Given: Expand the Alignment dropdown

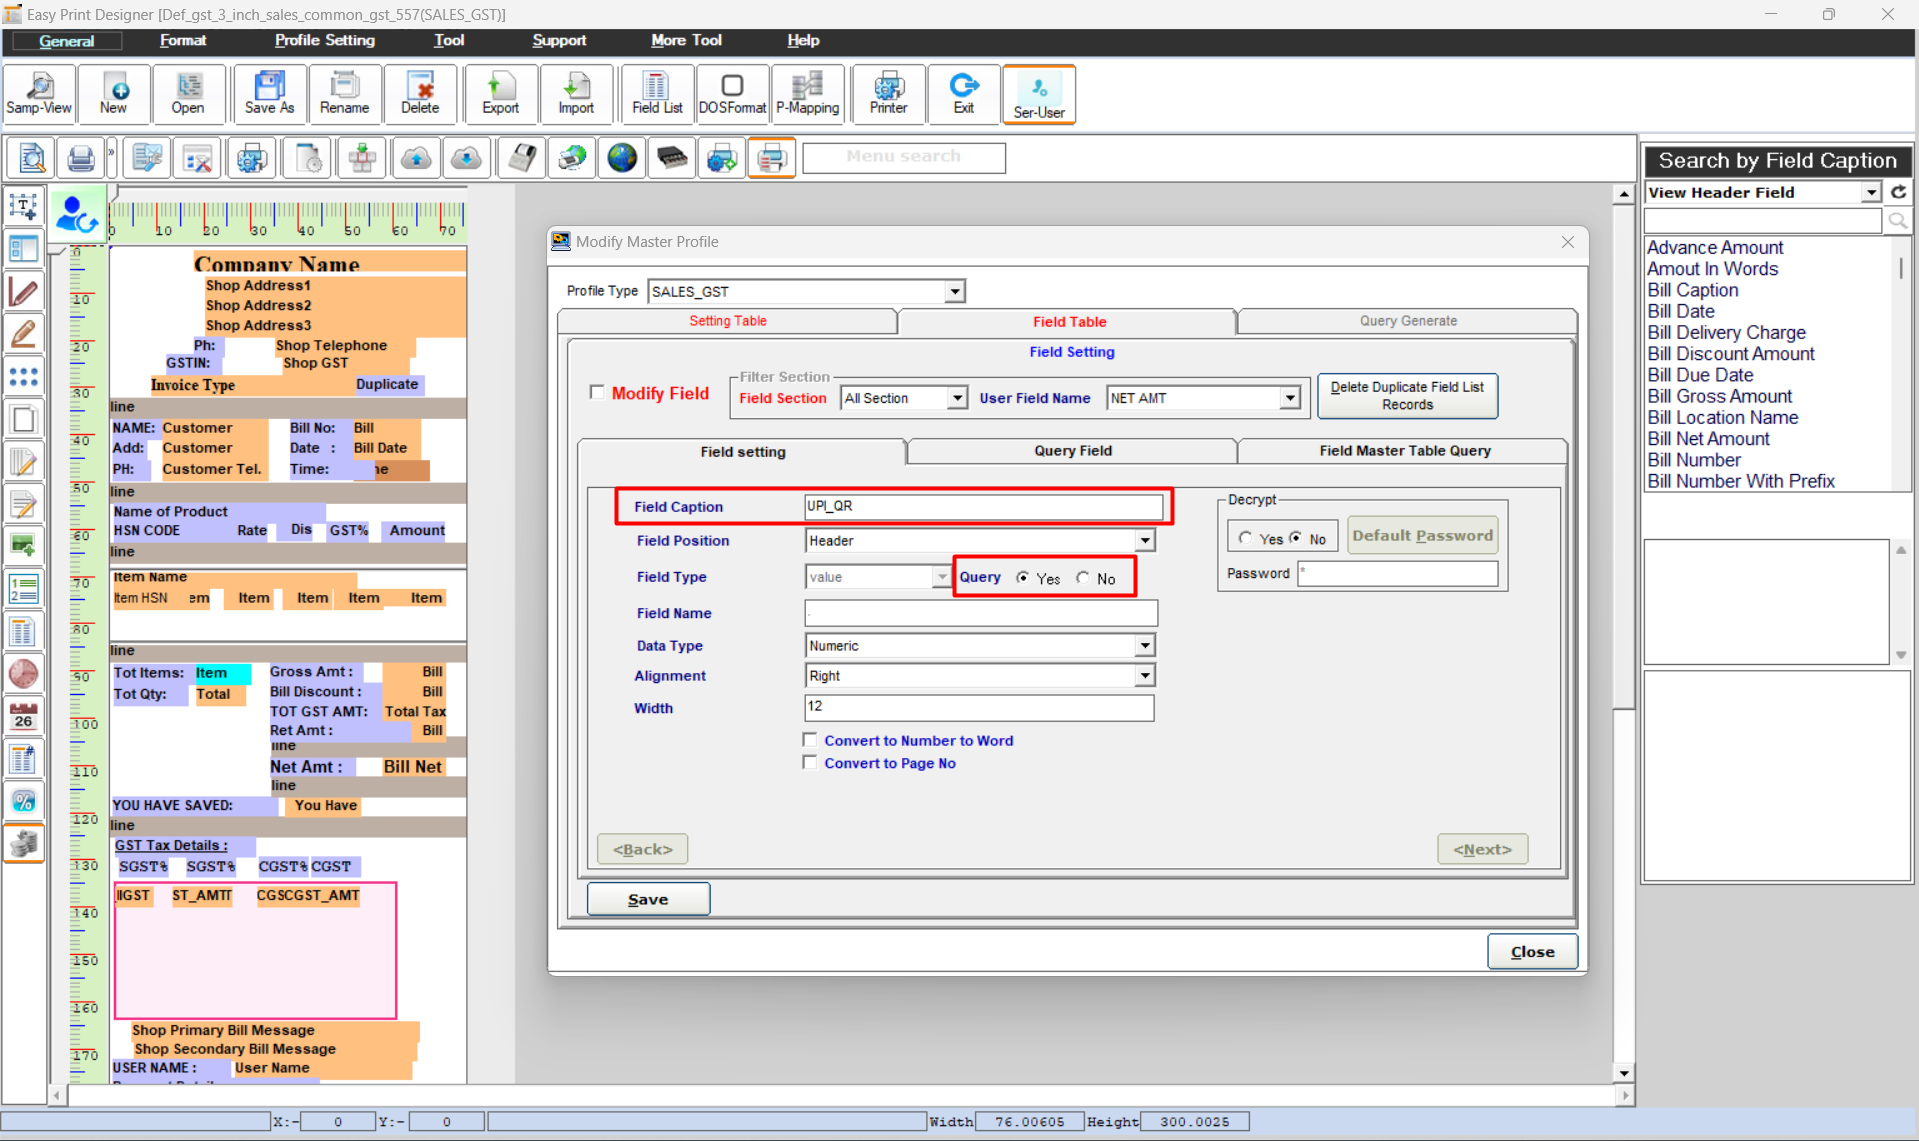Looking at the screenshot, I should [1144, 676].
